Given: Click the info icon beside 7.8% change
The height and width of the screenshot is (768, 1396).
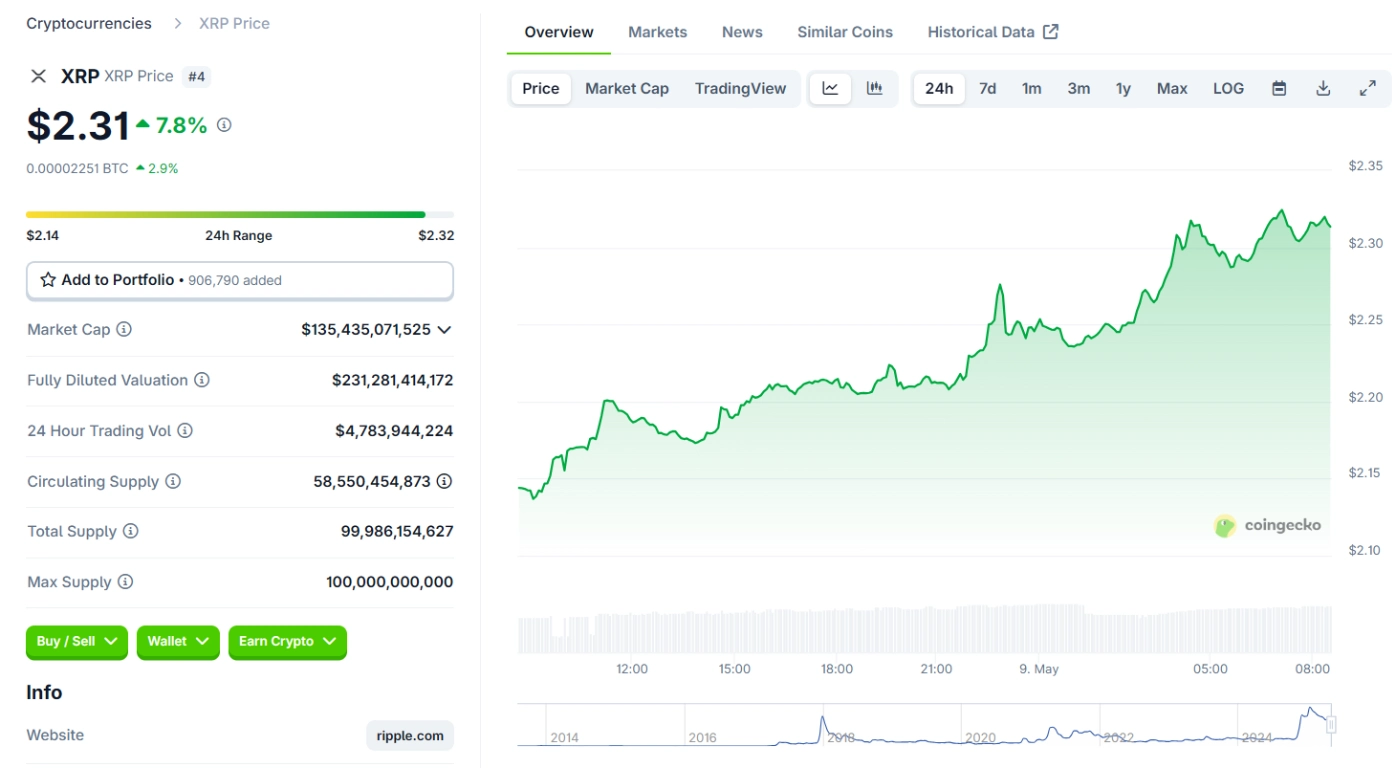Looking at the screenshot, I should click(x=224, y=125).
